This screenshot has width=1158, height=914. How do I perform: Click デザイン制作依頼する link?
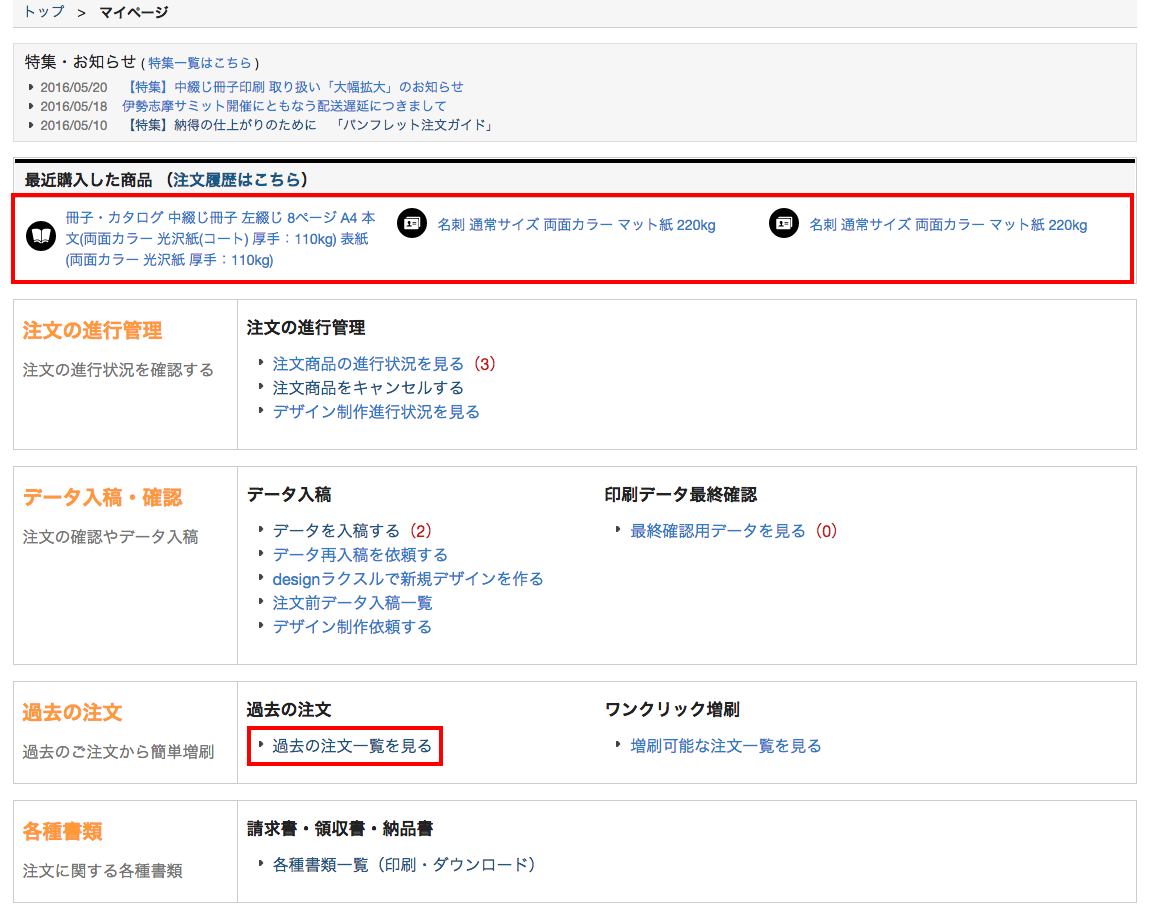click(352, 627)
